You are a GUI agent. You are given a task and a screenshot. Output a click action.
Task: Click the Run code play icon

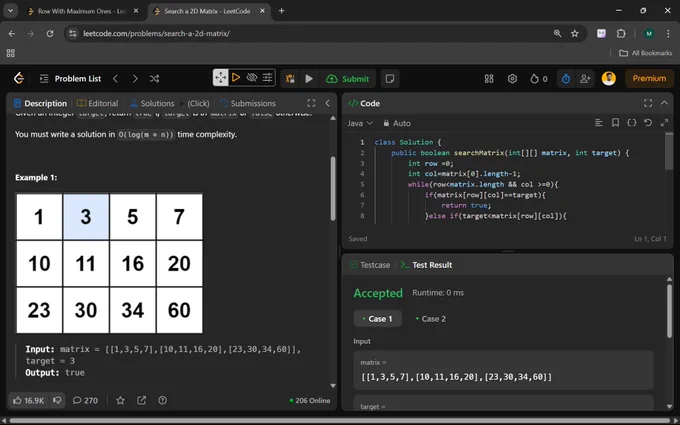[x=309, y=78]
